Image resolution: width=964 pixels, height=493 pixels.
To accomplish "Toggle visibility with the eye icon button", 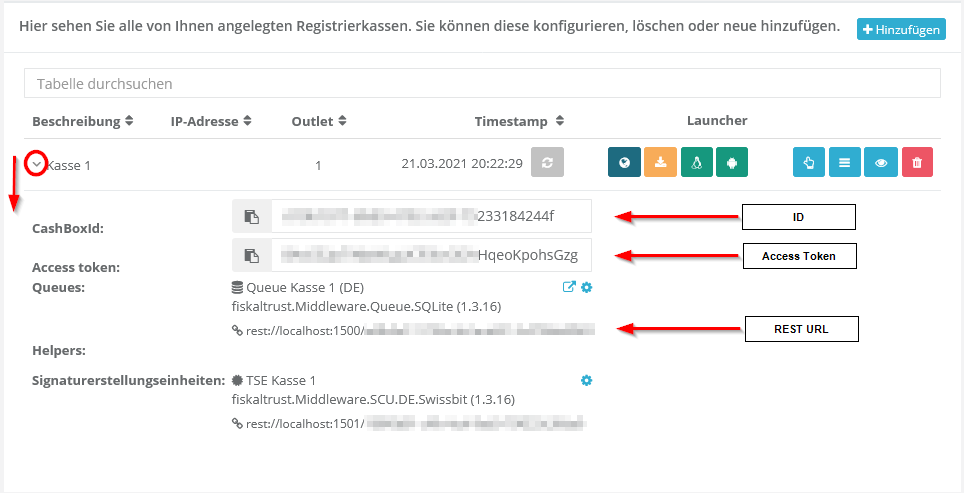I will click(881, 163).
